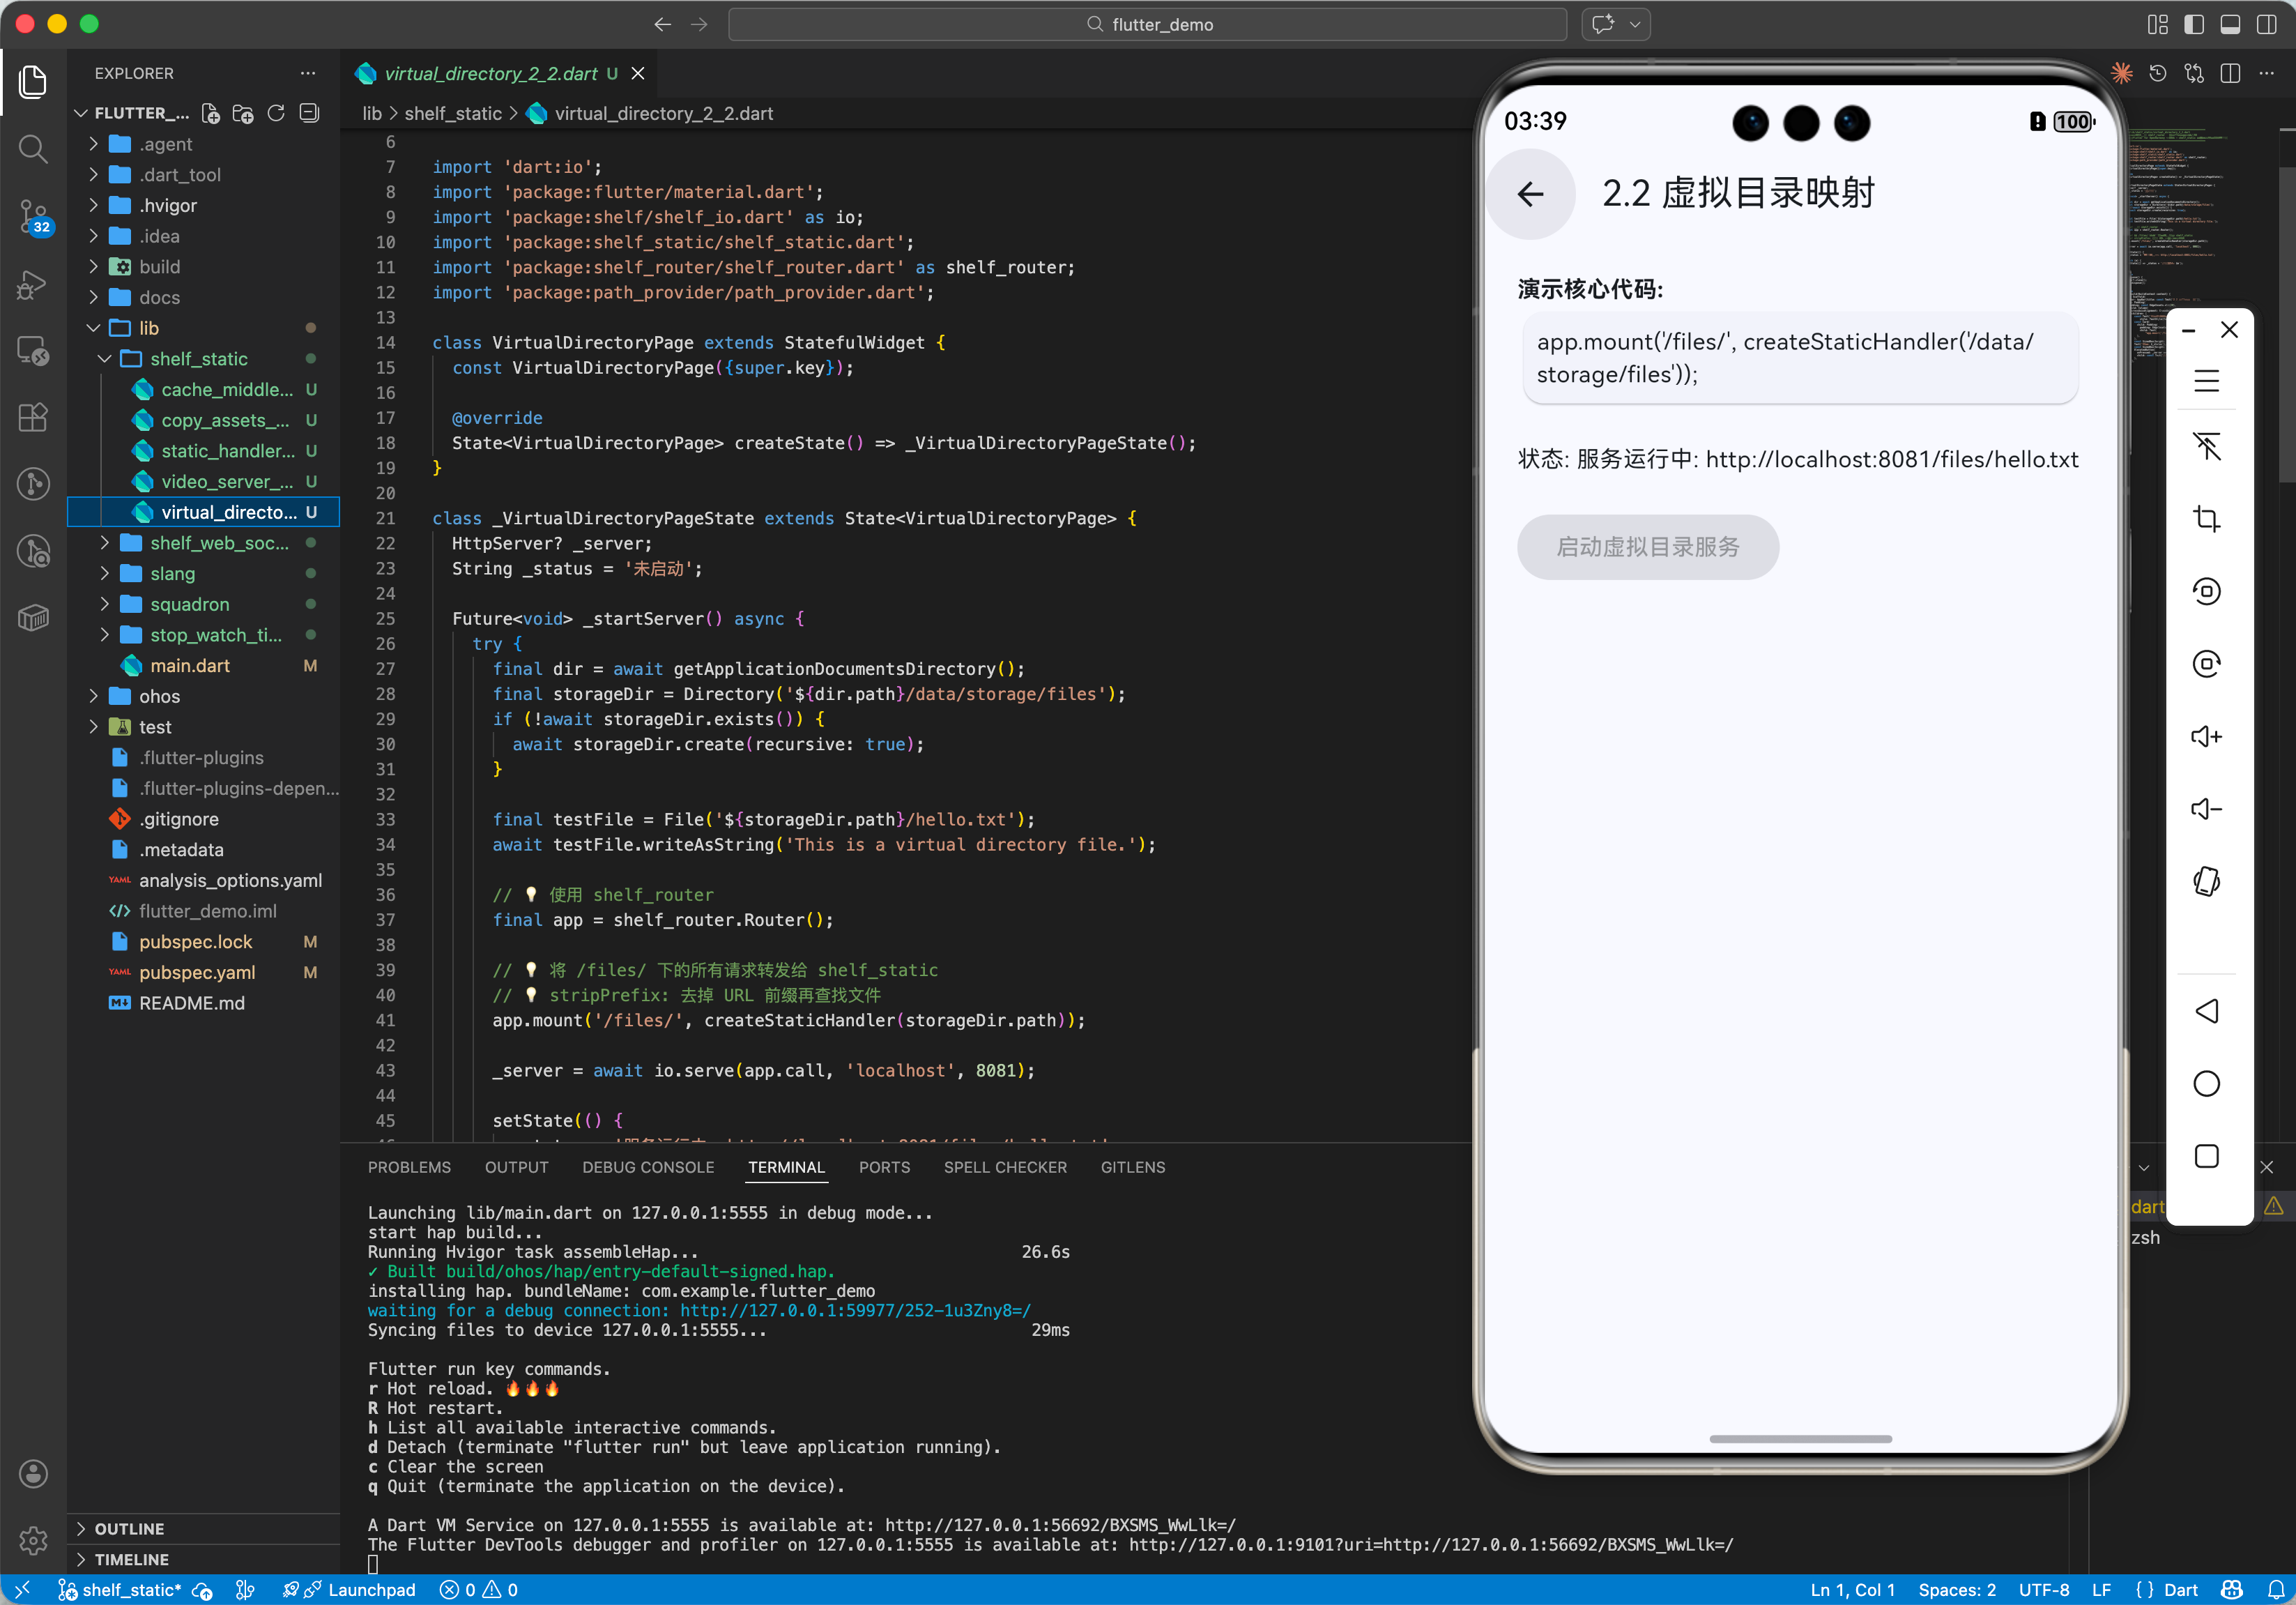2296x1605 pixels.
Task: Switch to the DEBUG CONSOLE tab
Action: [648, 1167]
